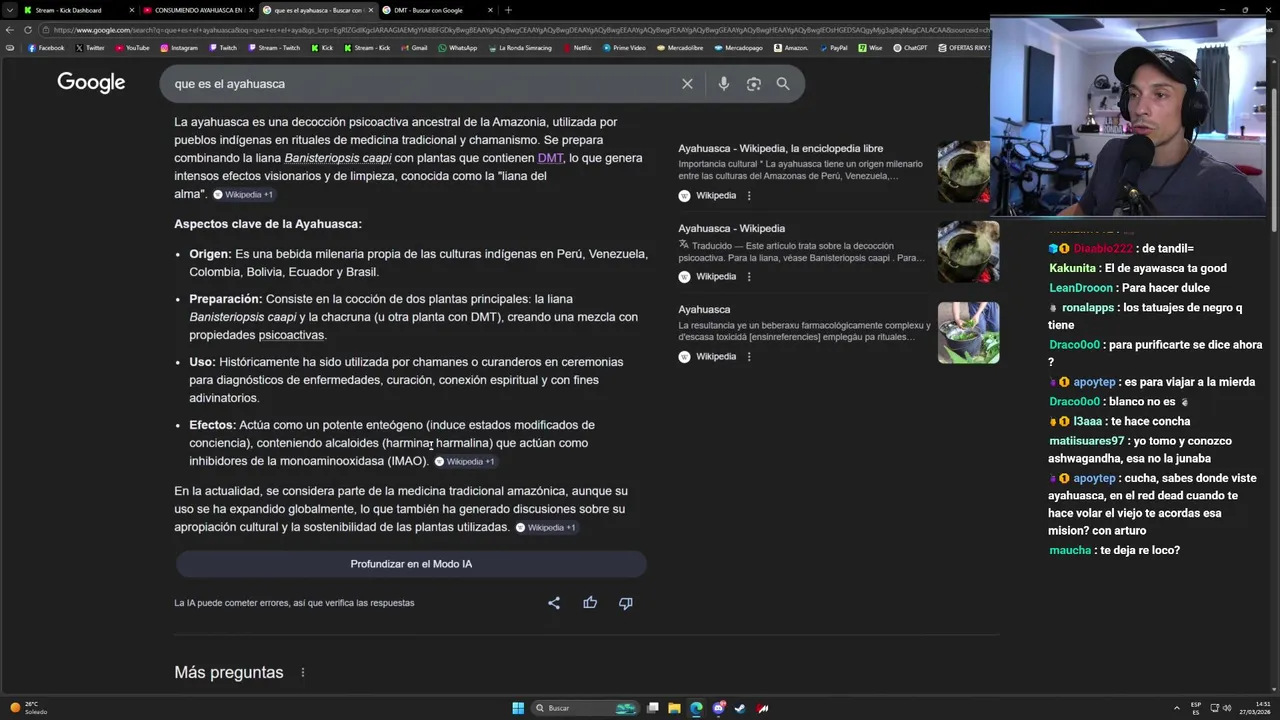Click Wikipedia +1 chip after IMAO

coord(465,462)
